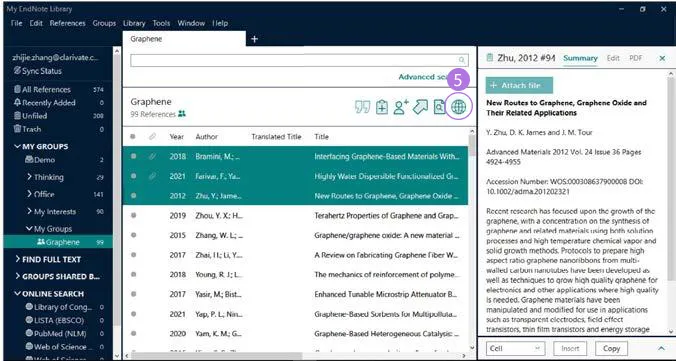Screen dimensions: 676x361
Task: Toggle read status dot for Zhou 2019
Action: point(133,215)
